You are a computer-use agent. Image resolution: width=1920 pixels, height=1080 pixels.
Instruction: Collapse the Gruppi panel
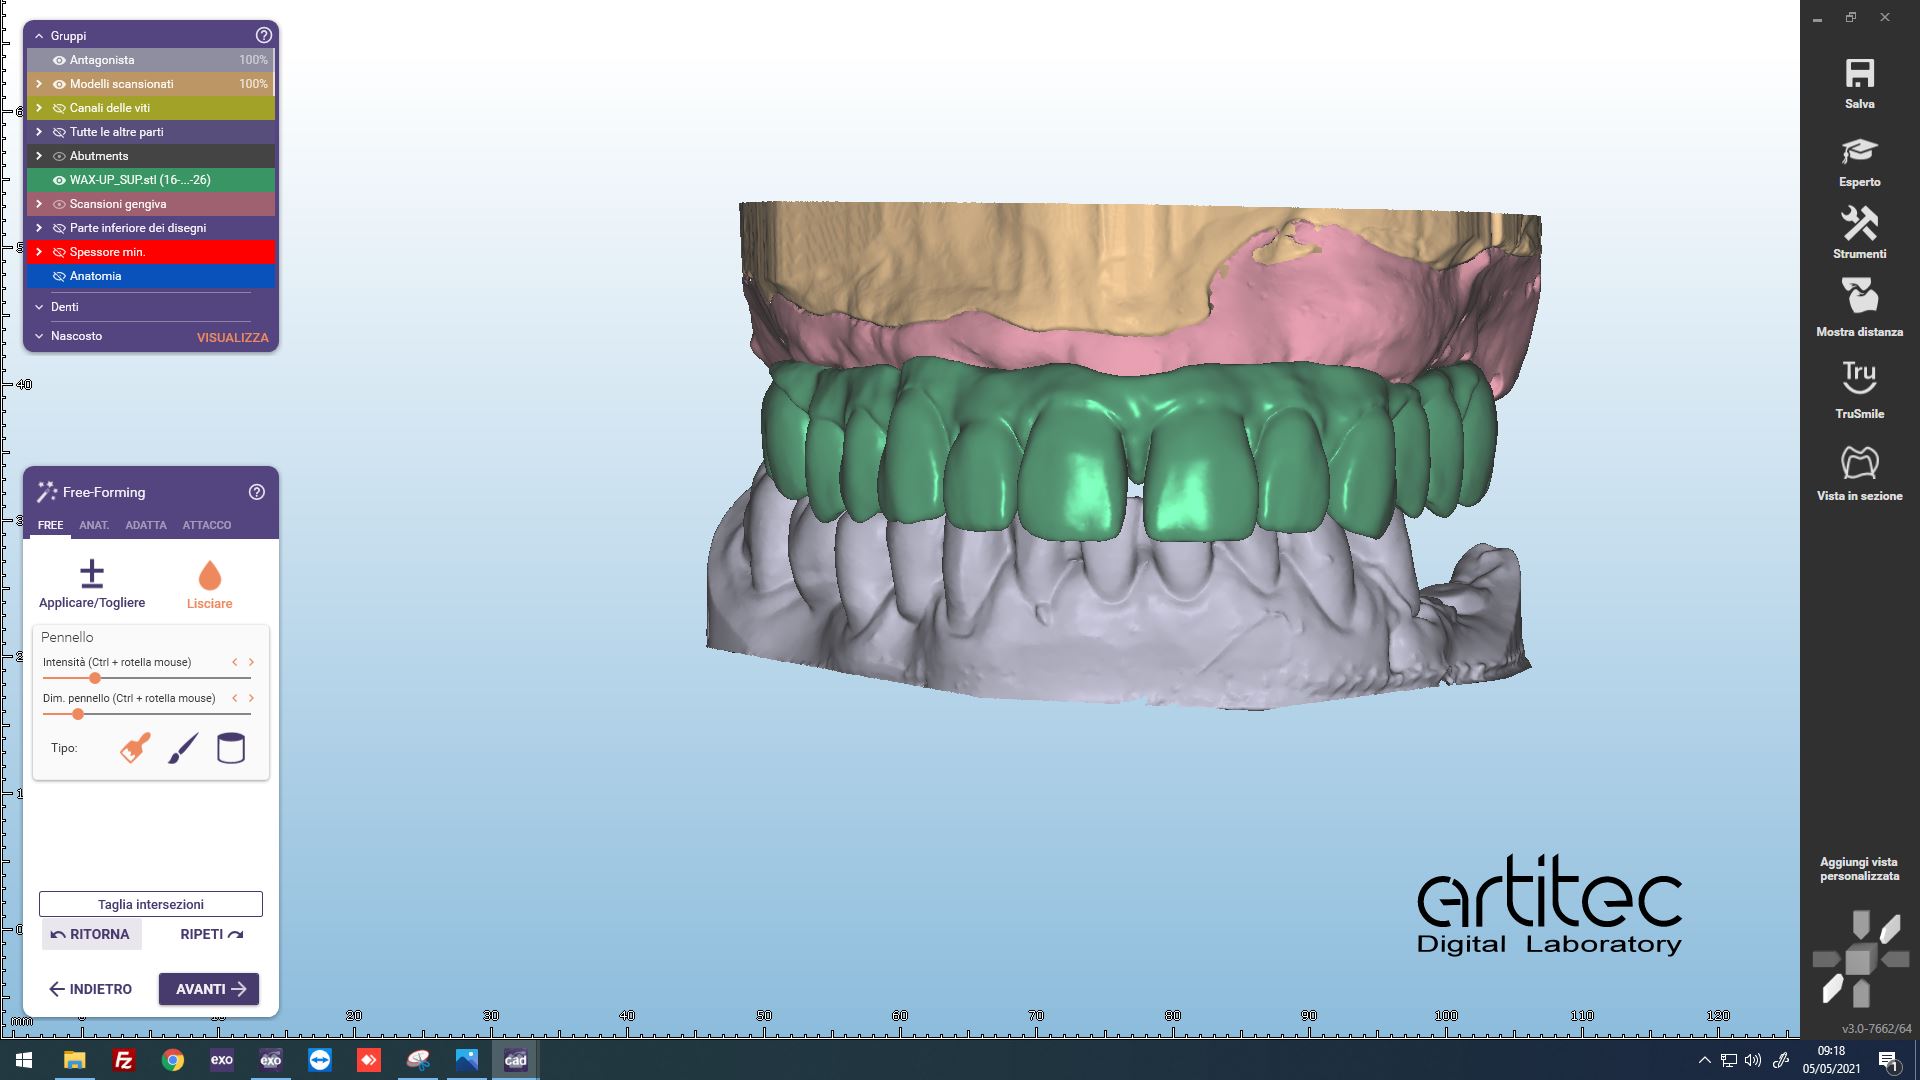pos(39,36)
